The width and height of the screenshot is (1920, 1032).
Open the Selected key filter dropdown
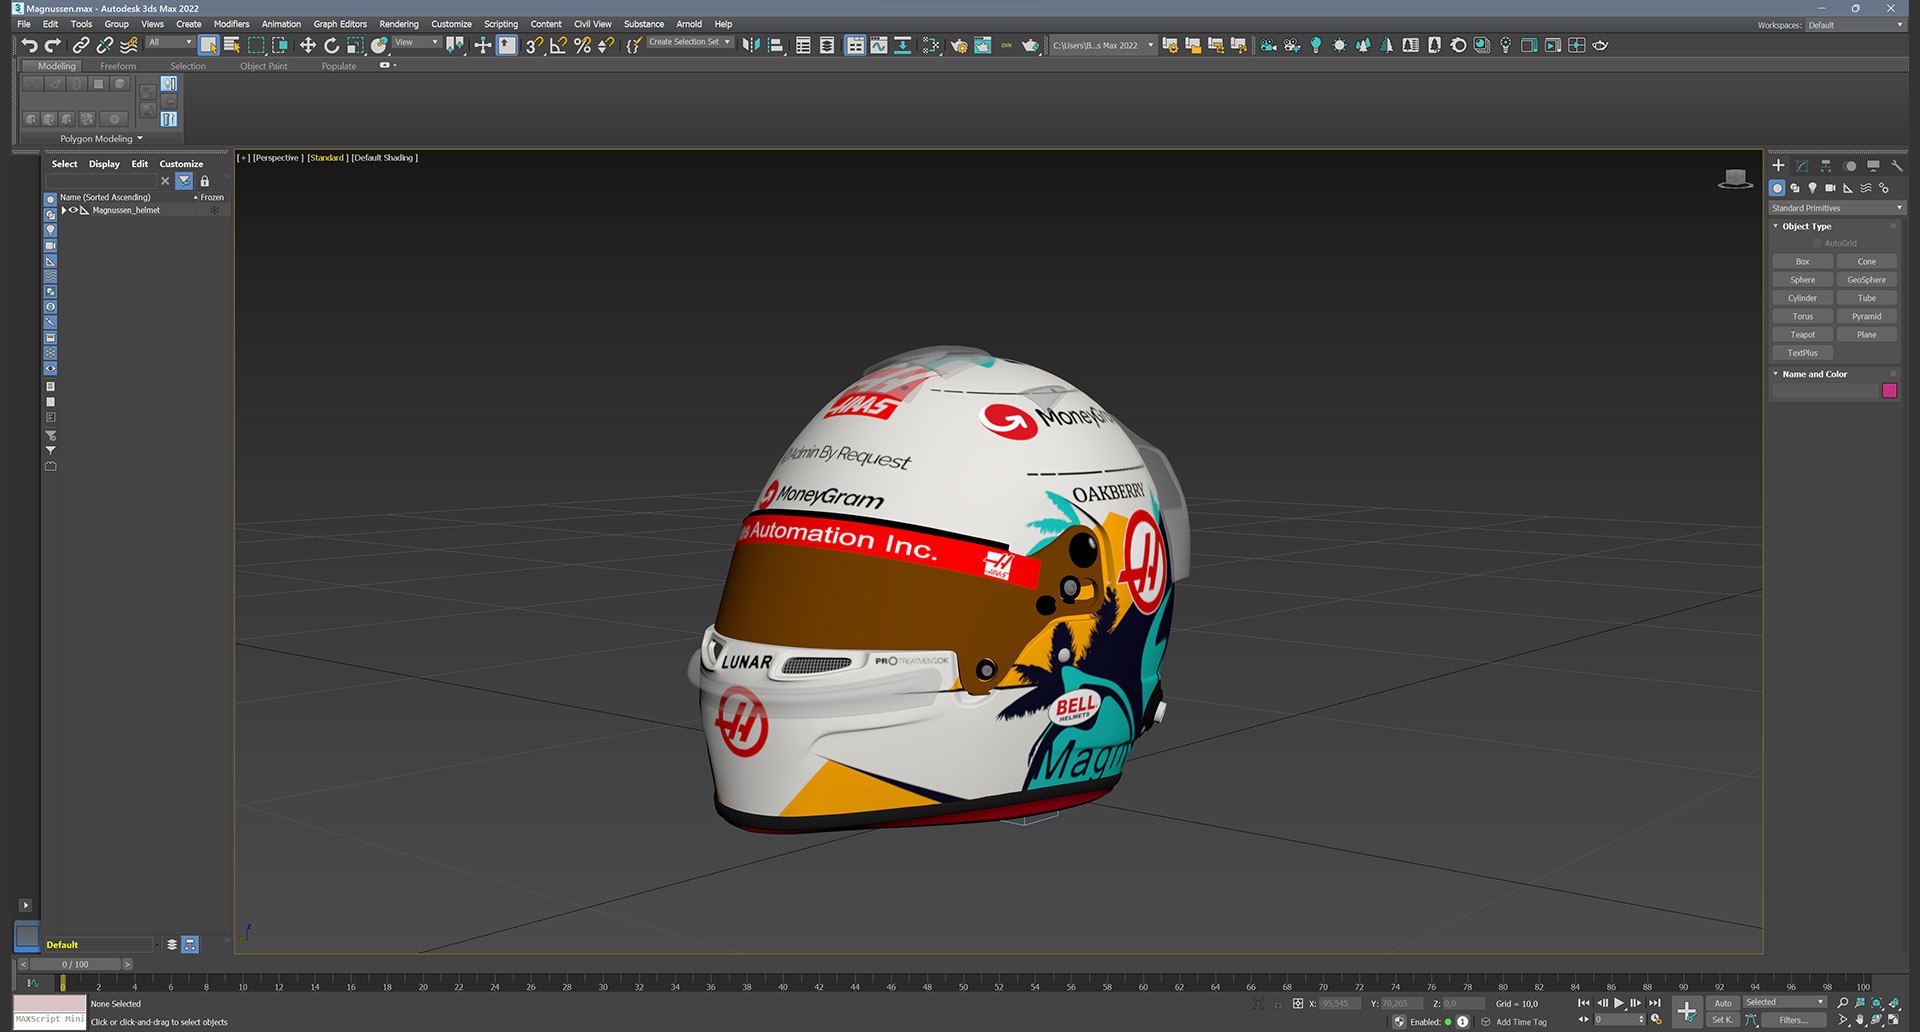(1785, 1002)
